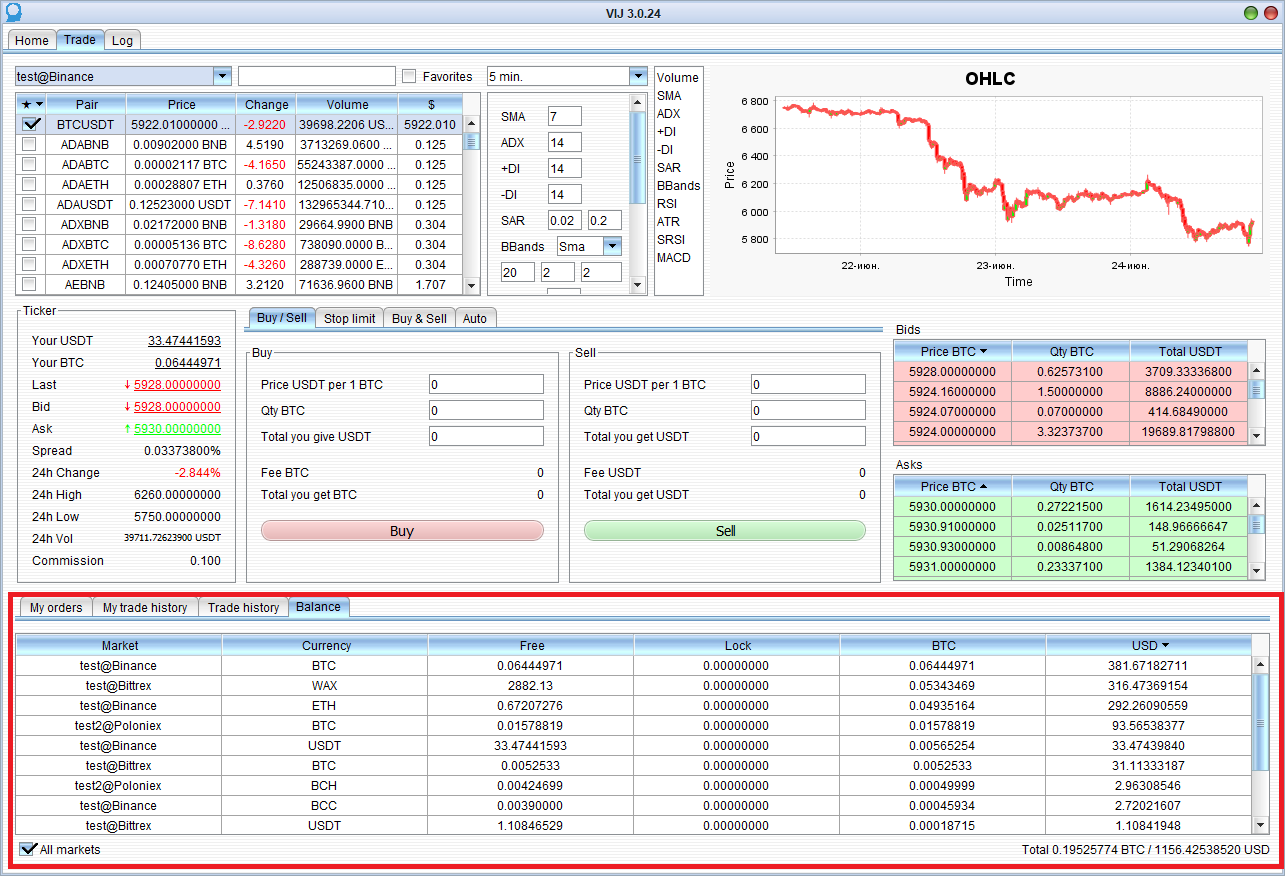Image resolution: width=1285 pixels, height=876 pixels.
Task: Enable the Favorites filter checkbox
Action: [409, 77]
